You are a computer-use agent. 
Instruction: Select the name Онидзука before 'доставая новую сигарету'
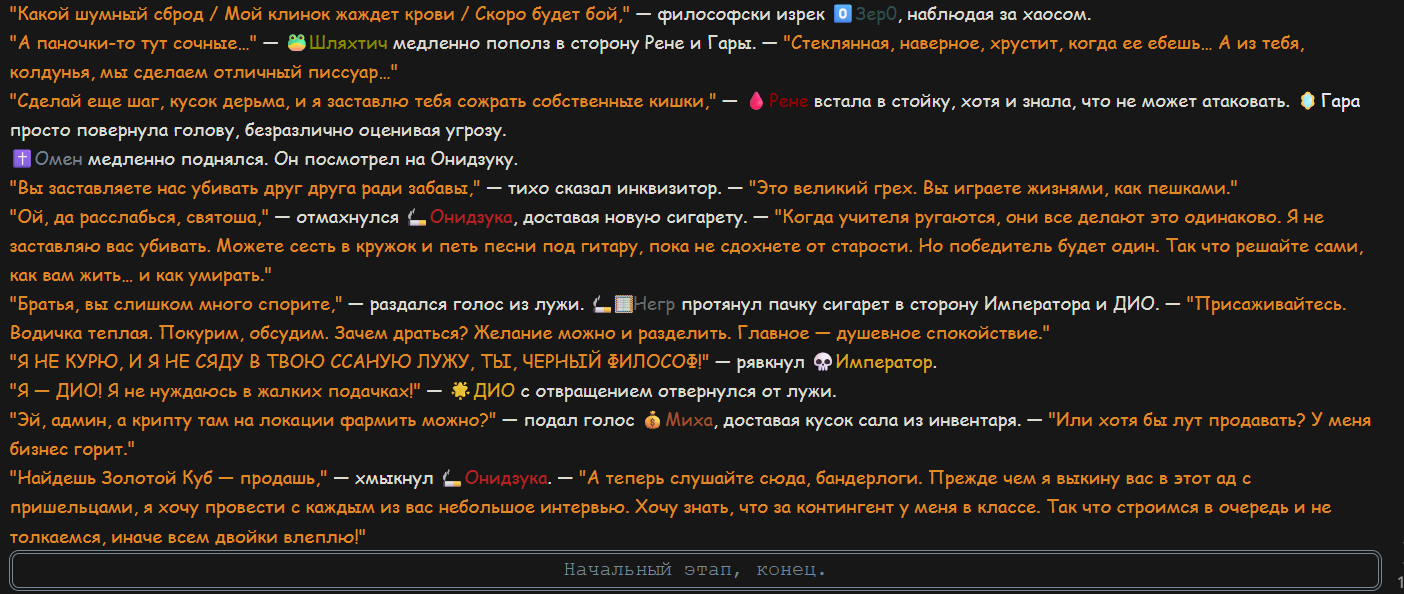[472, 218]
